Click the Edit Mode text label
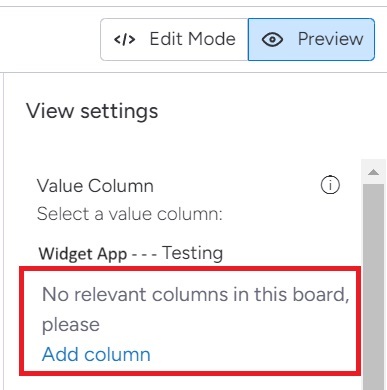The width and height of the screenshot is (387, 390). tap(192, 39)
